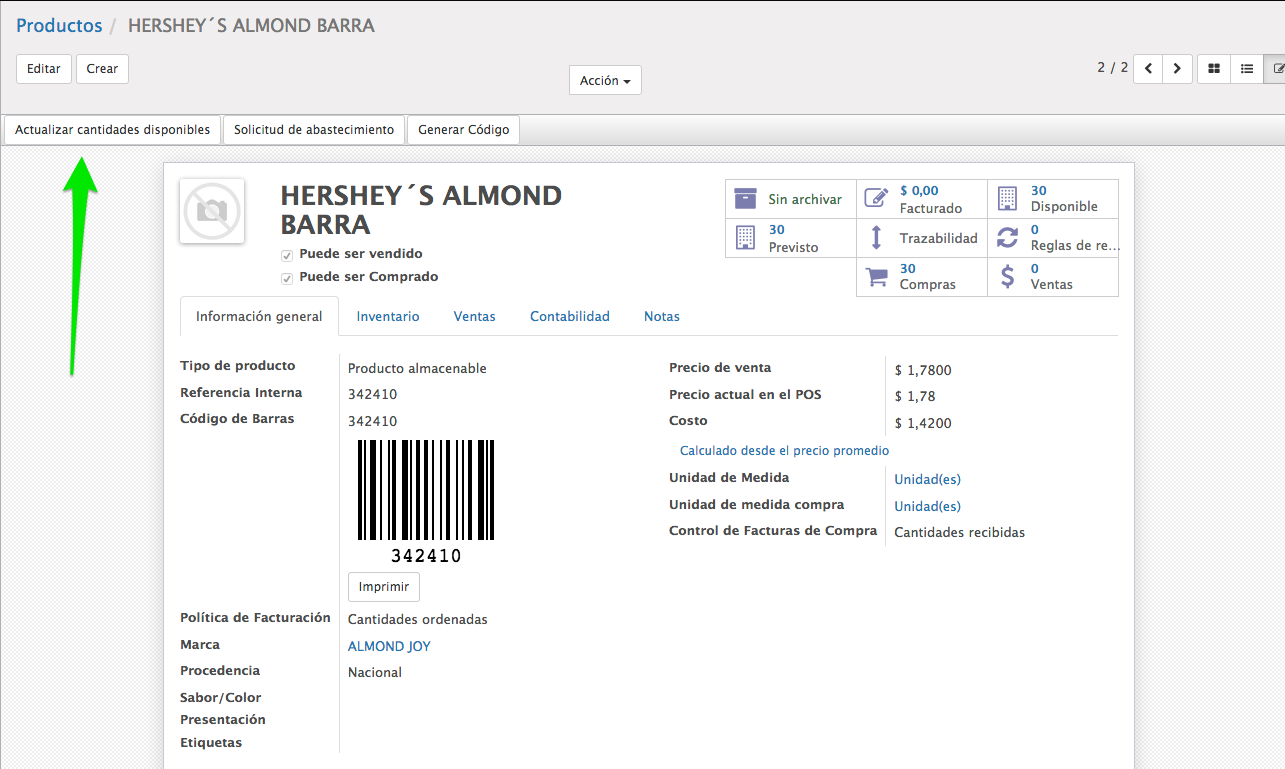Open the Facturado pencil-edit icon
Viewport: 1285px width, 769px height.
tap(876, 198)
